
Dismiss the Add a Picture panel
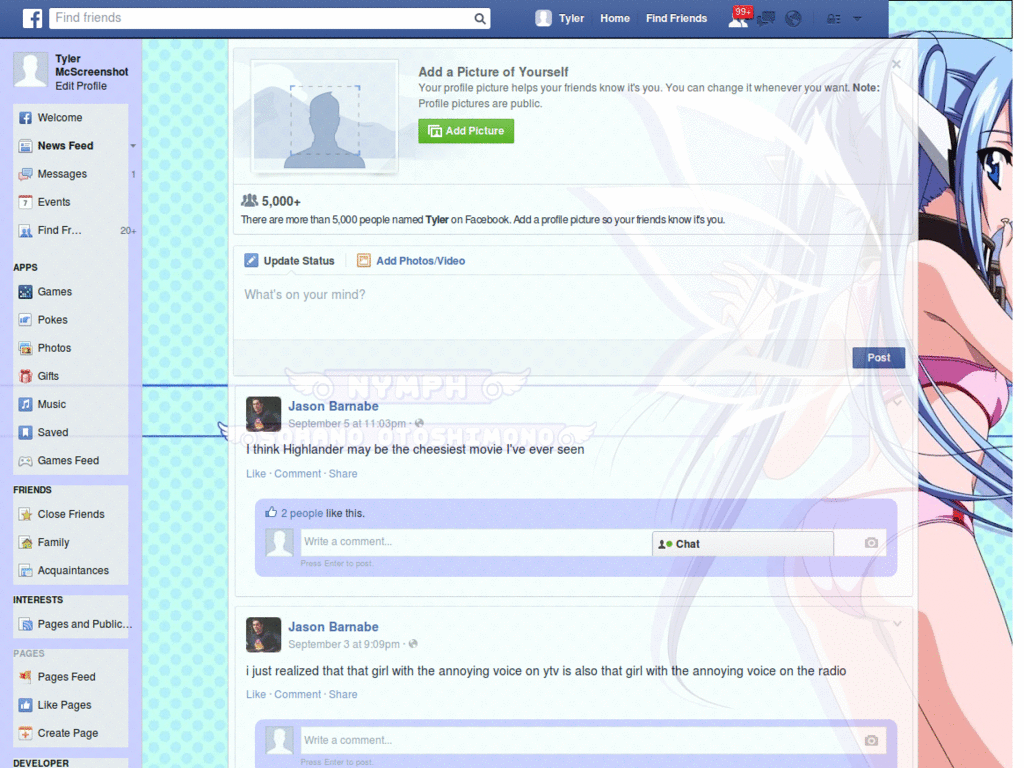coord(897,64)
